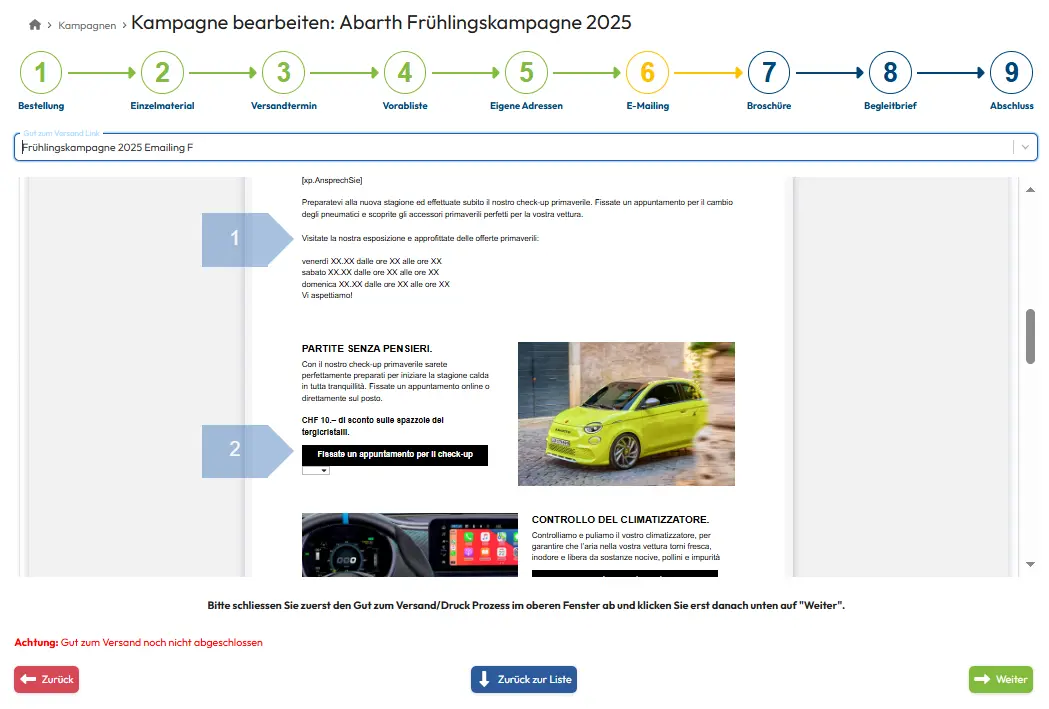Click the 'domenica XX.XX' opening hours line
Viewport: 1049px width, 709px height.
(x=375, y=284)
